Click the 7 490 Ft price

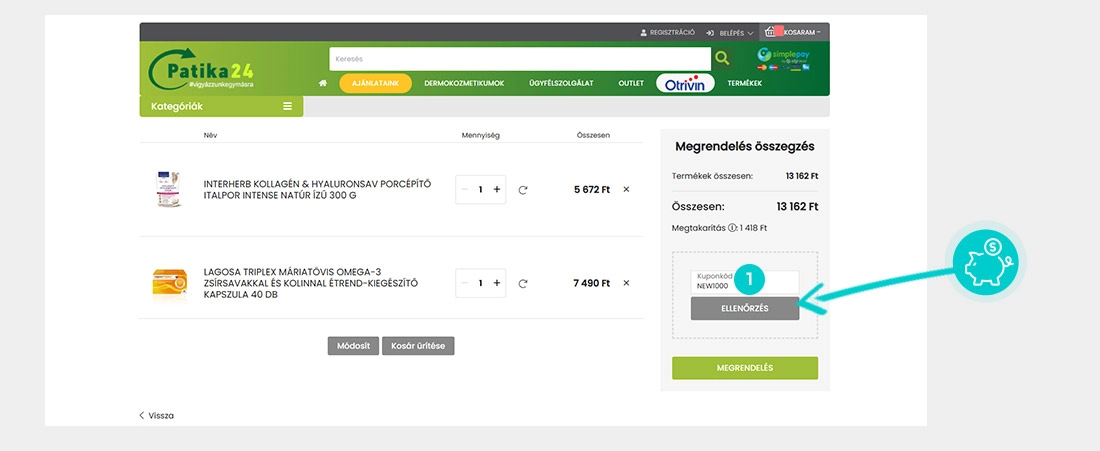(591, 283)
